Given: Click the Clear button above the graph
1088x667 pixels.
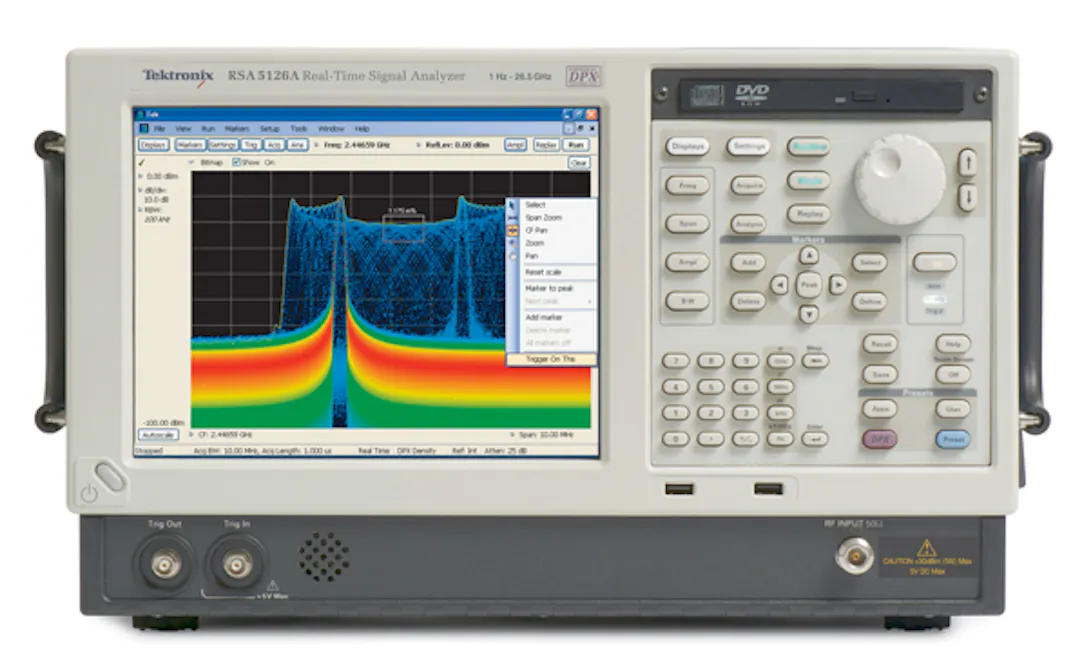Looking at the screenshot, I should click(x=579, y=162).
